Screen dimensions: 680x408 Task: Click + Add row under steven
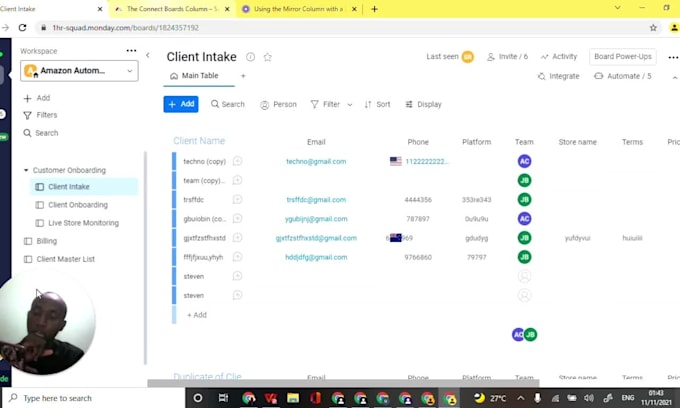197,315
